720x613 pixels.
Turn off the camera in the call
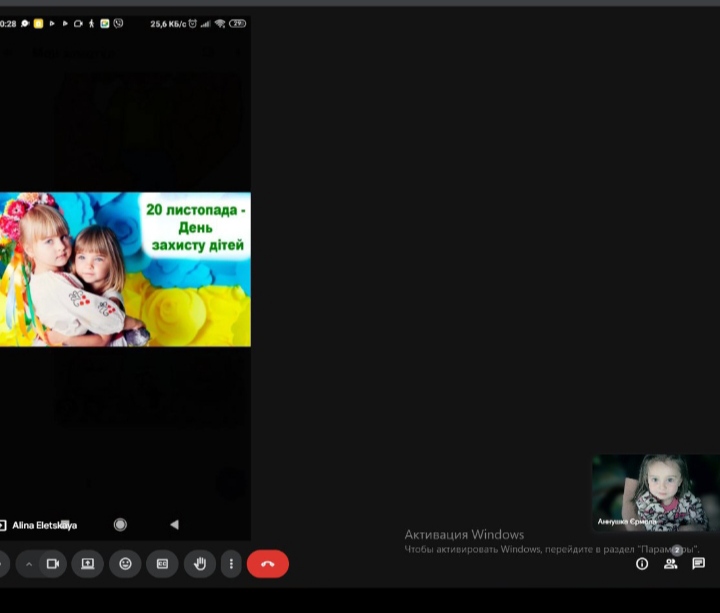53,564
